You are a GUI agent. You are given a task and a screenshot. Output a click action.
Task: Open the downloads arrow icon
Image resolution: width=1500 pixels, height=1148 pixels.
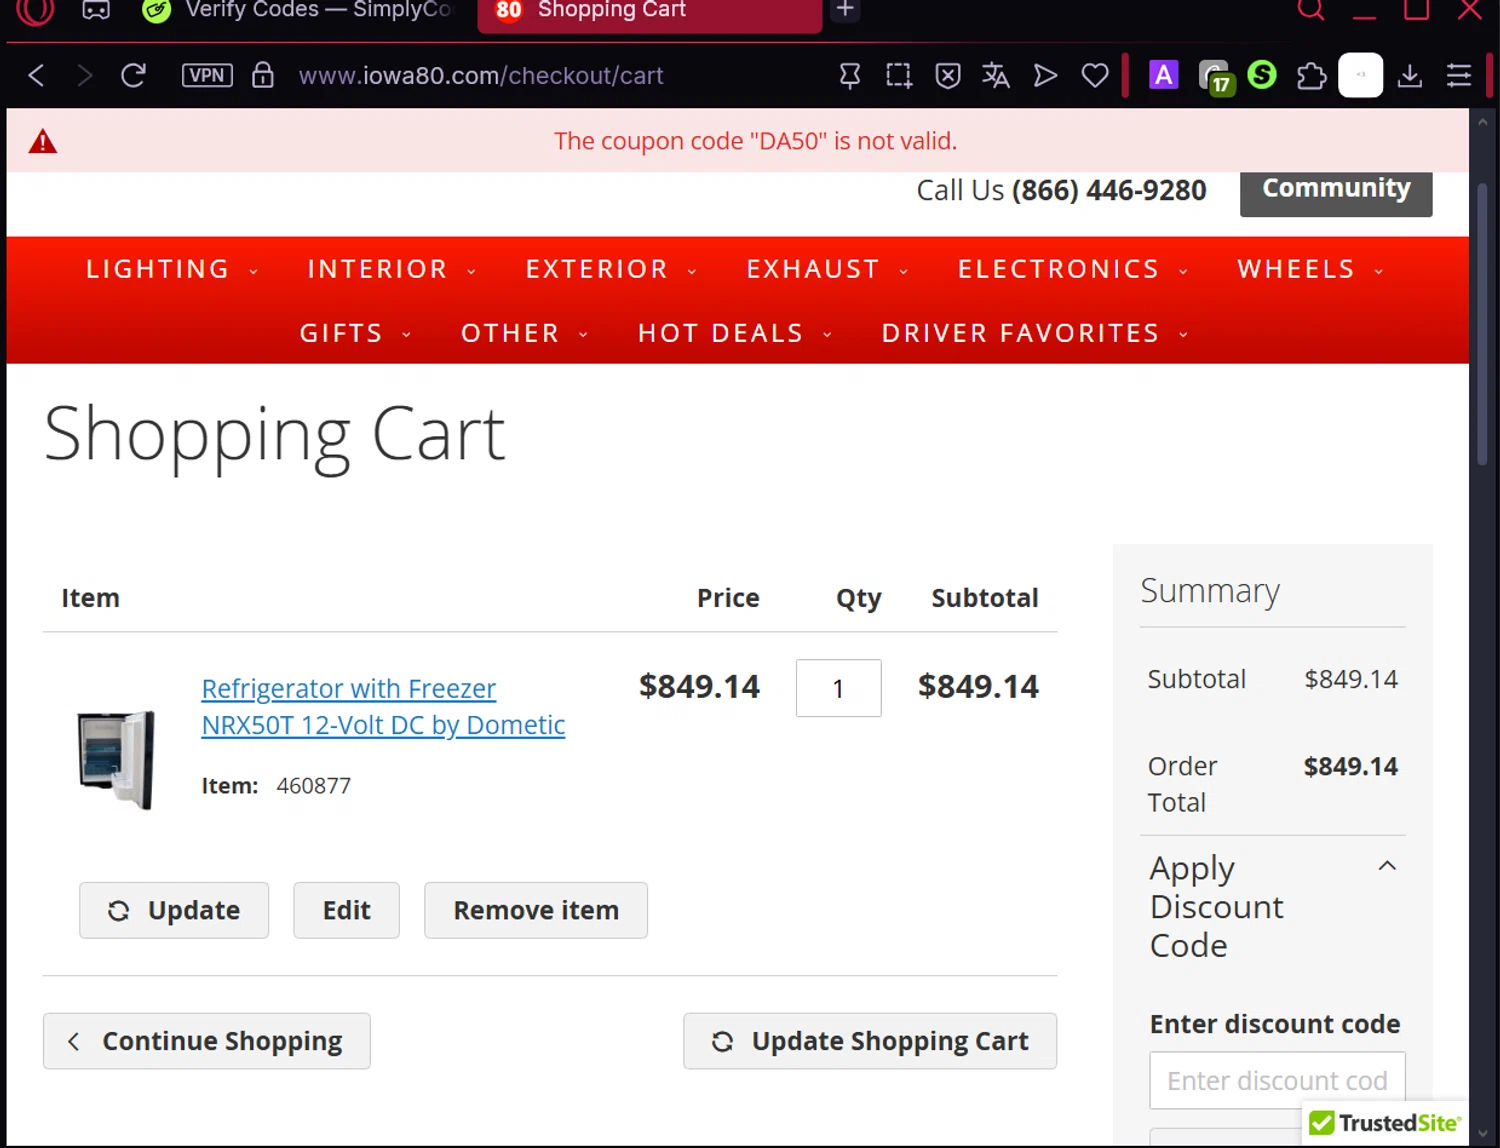click(1410, 75)
